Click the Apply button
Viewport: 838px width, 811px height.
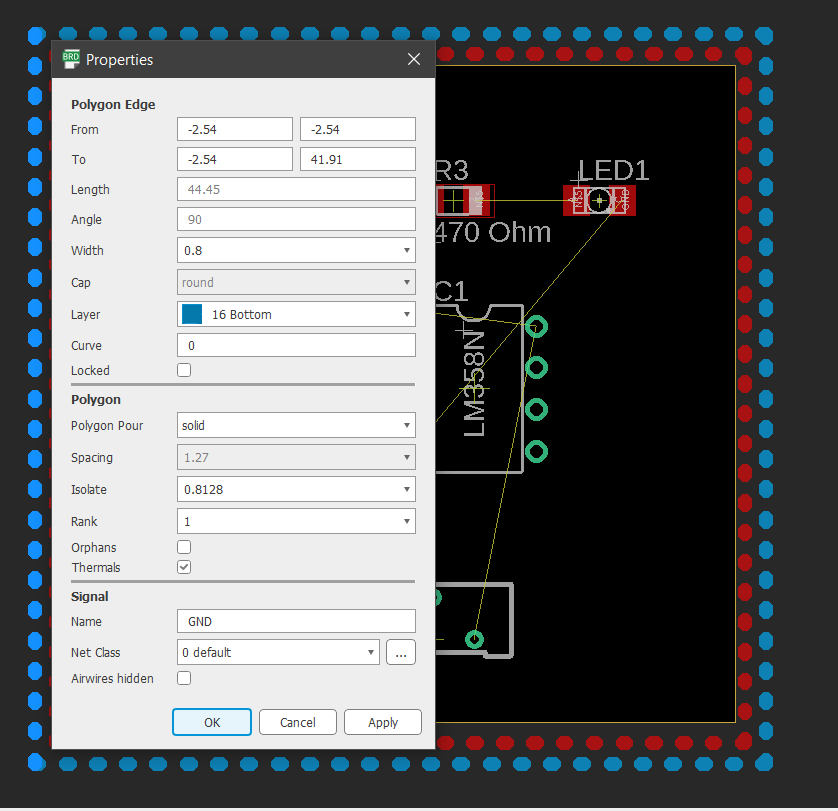pyautogui.click(x=382, y=722)
